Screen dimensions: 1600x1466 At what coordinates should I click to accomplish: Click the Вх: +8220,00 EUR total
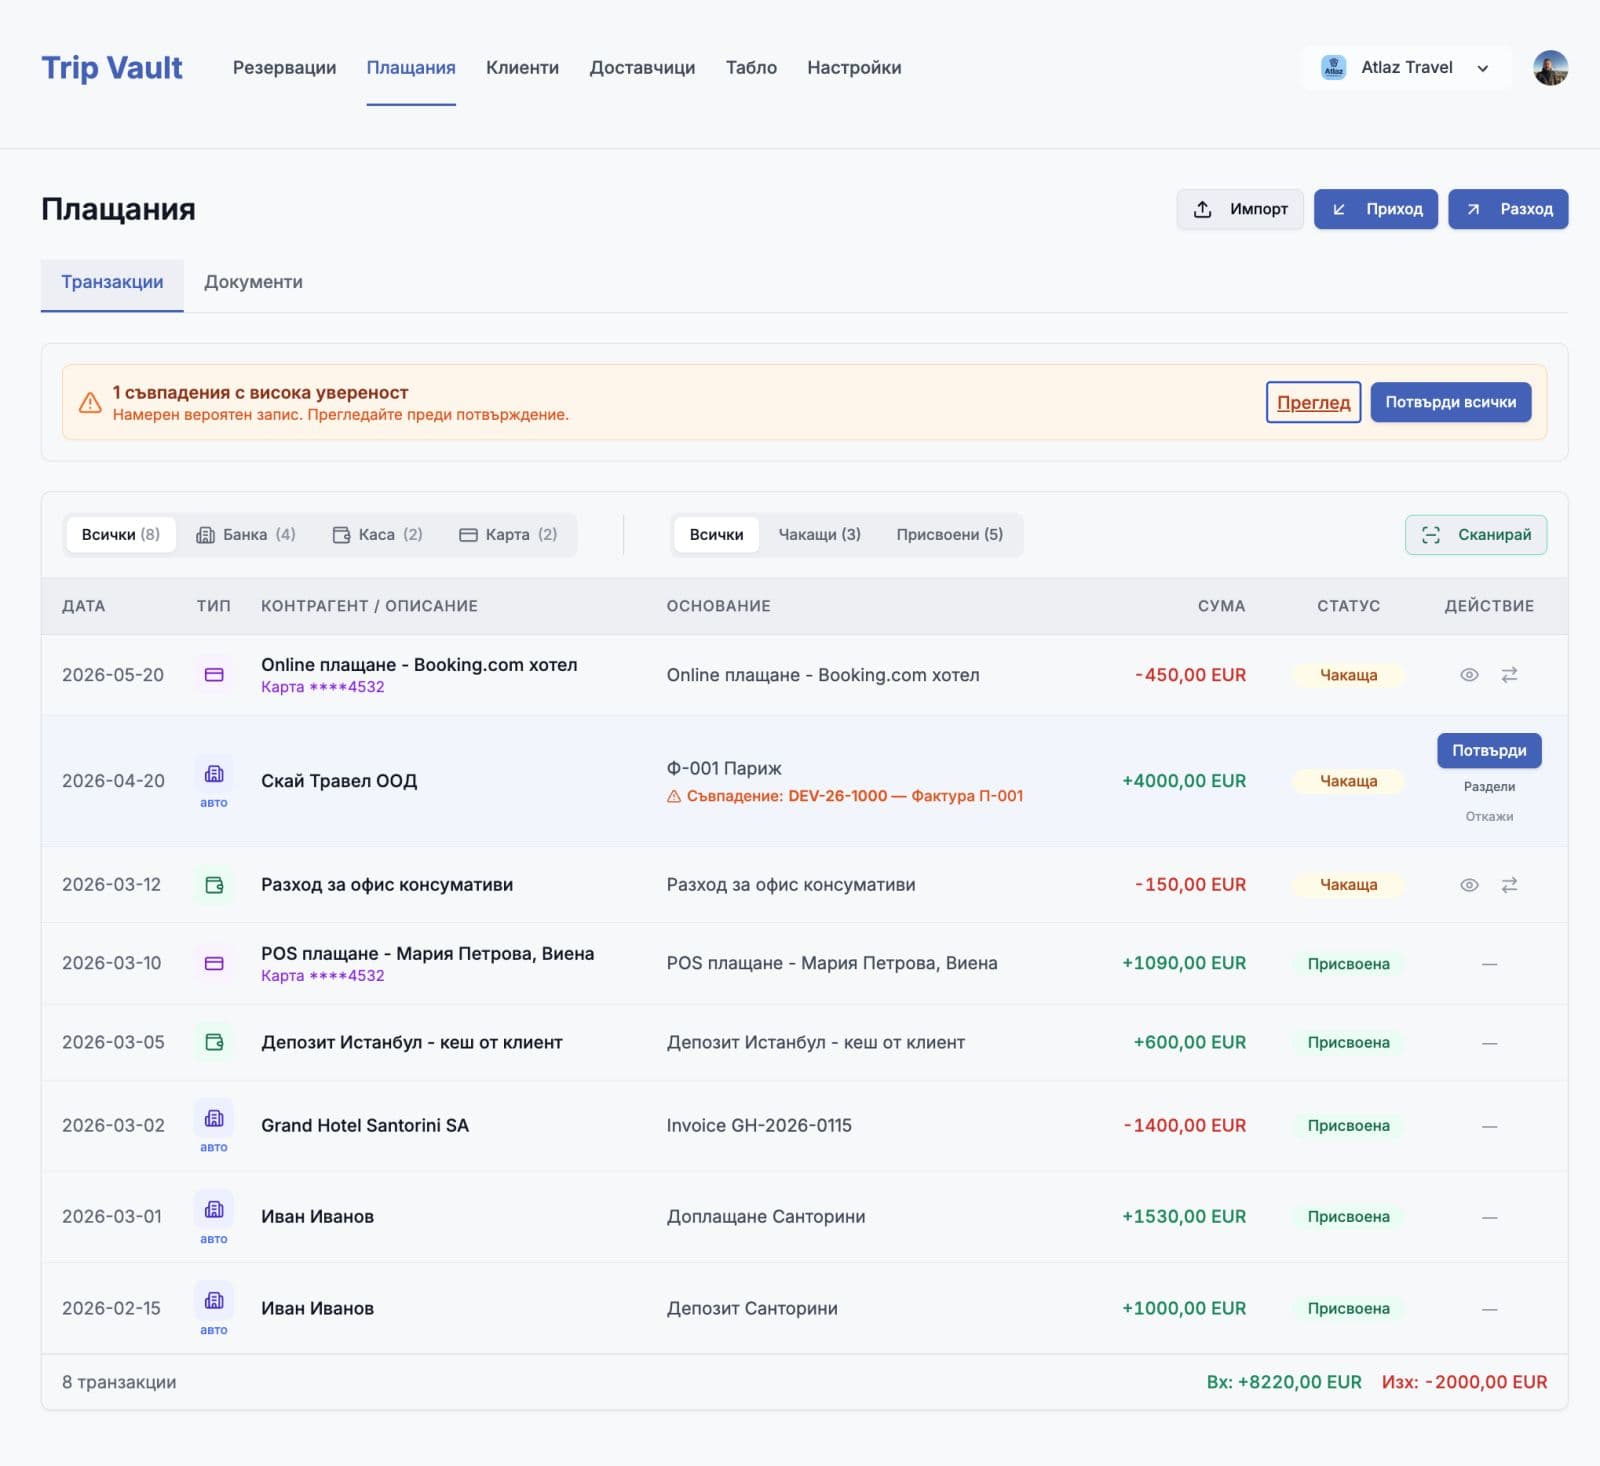click(1284, 1382)
